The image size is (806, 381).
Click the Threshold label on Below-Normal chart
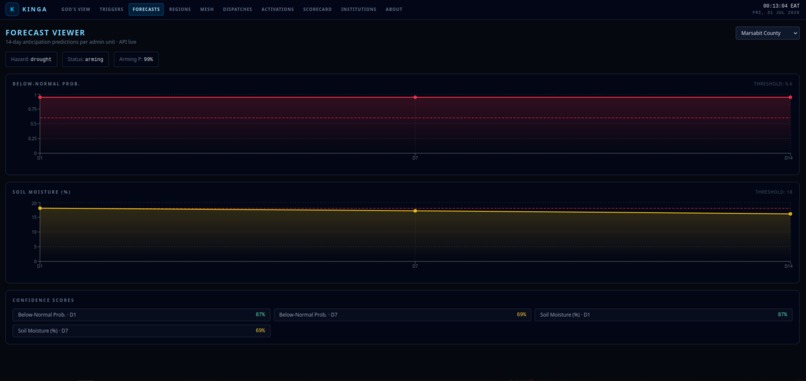[x=773, y=84]
